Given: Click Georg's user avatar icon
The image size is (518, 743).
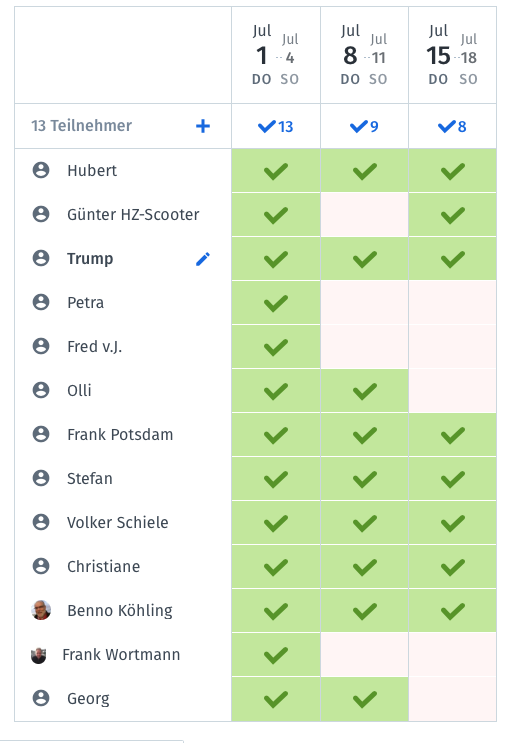Looking at the screenshot, I should 41,698.
